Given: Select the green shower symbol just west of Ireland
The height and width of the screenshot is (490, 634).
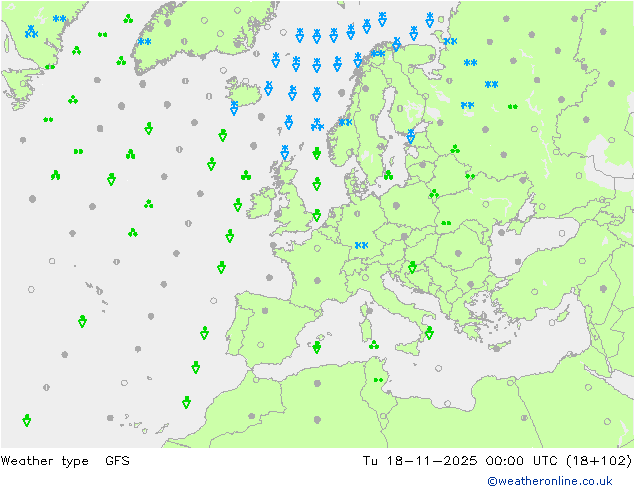Looking at the screenshot, I should point(238,205).
